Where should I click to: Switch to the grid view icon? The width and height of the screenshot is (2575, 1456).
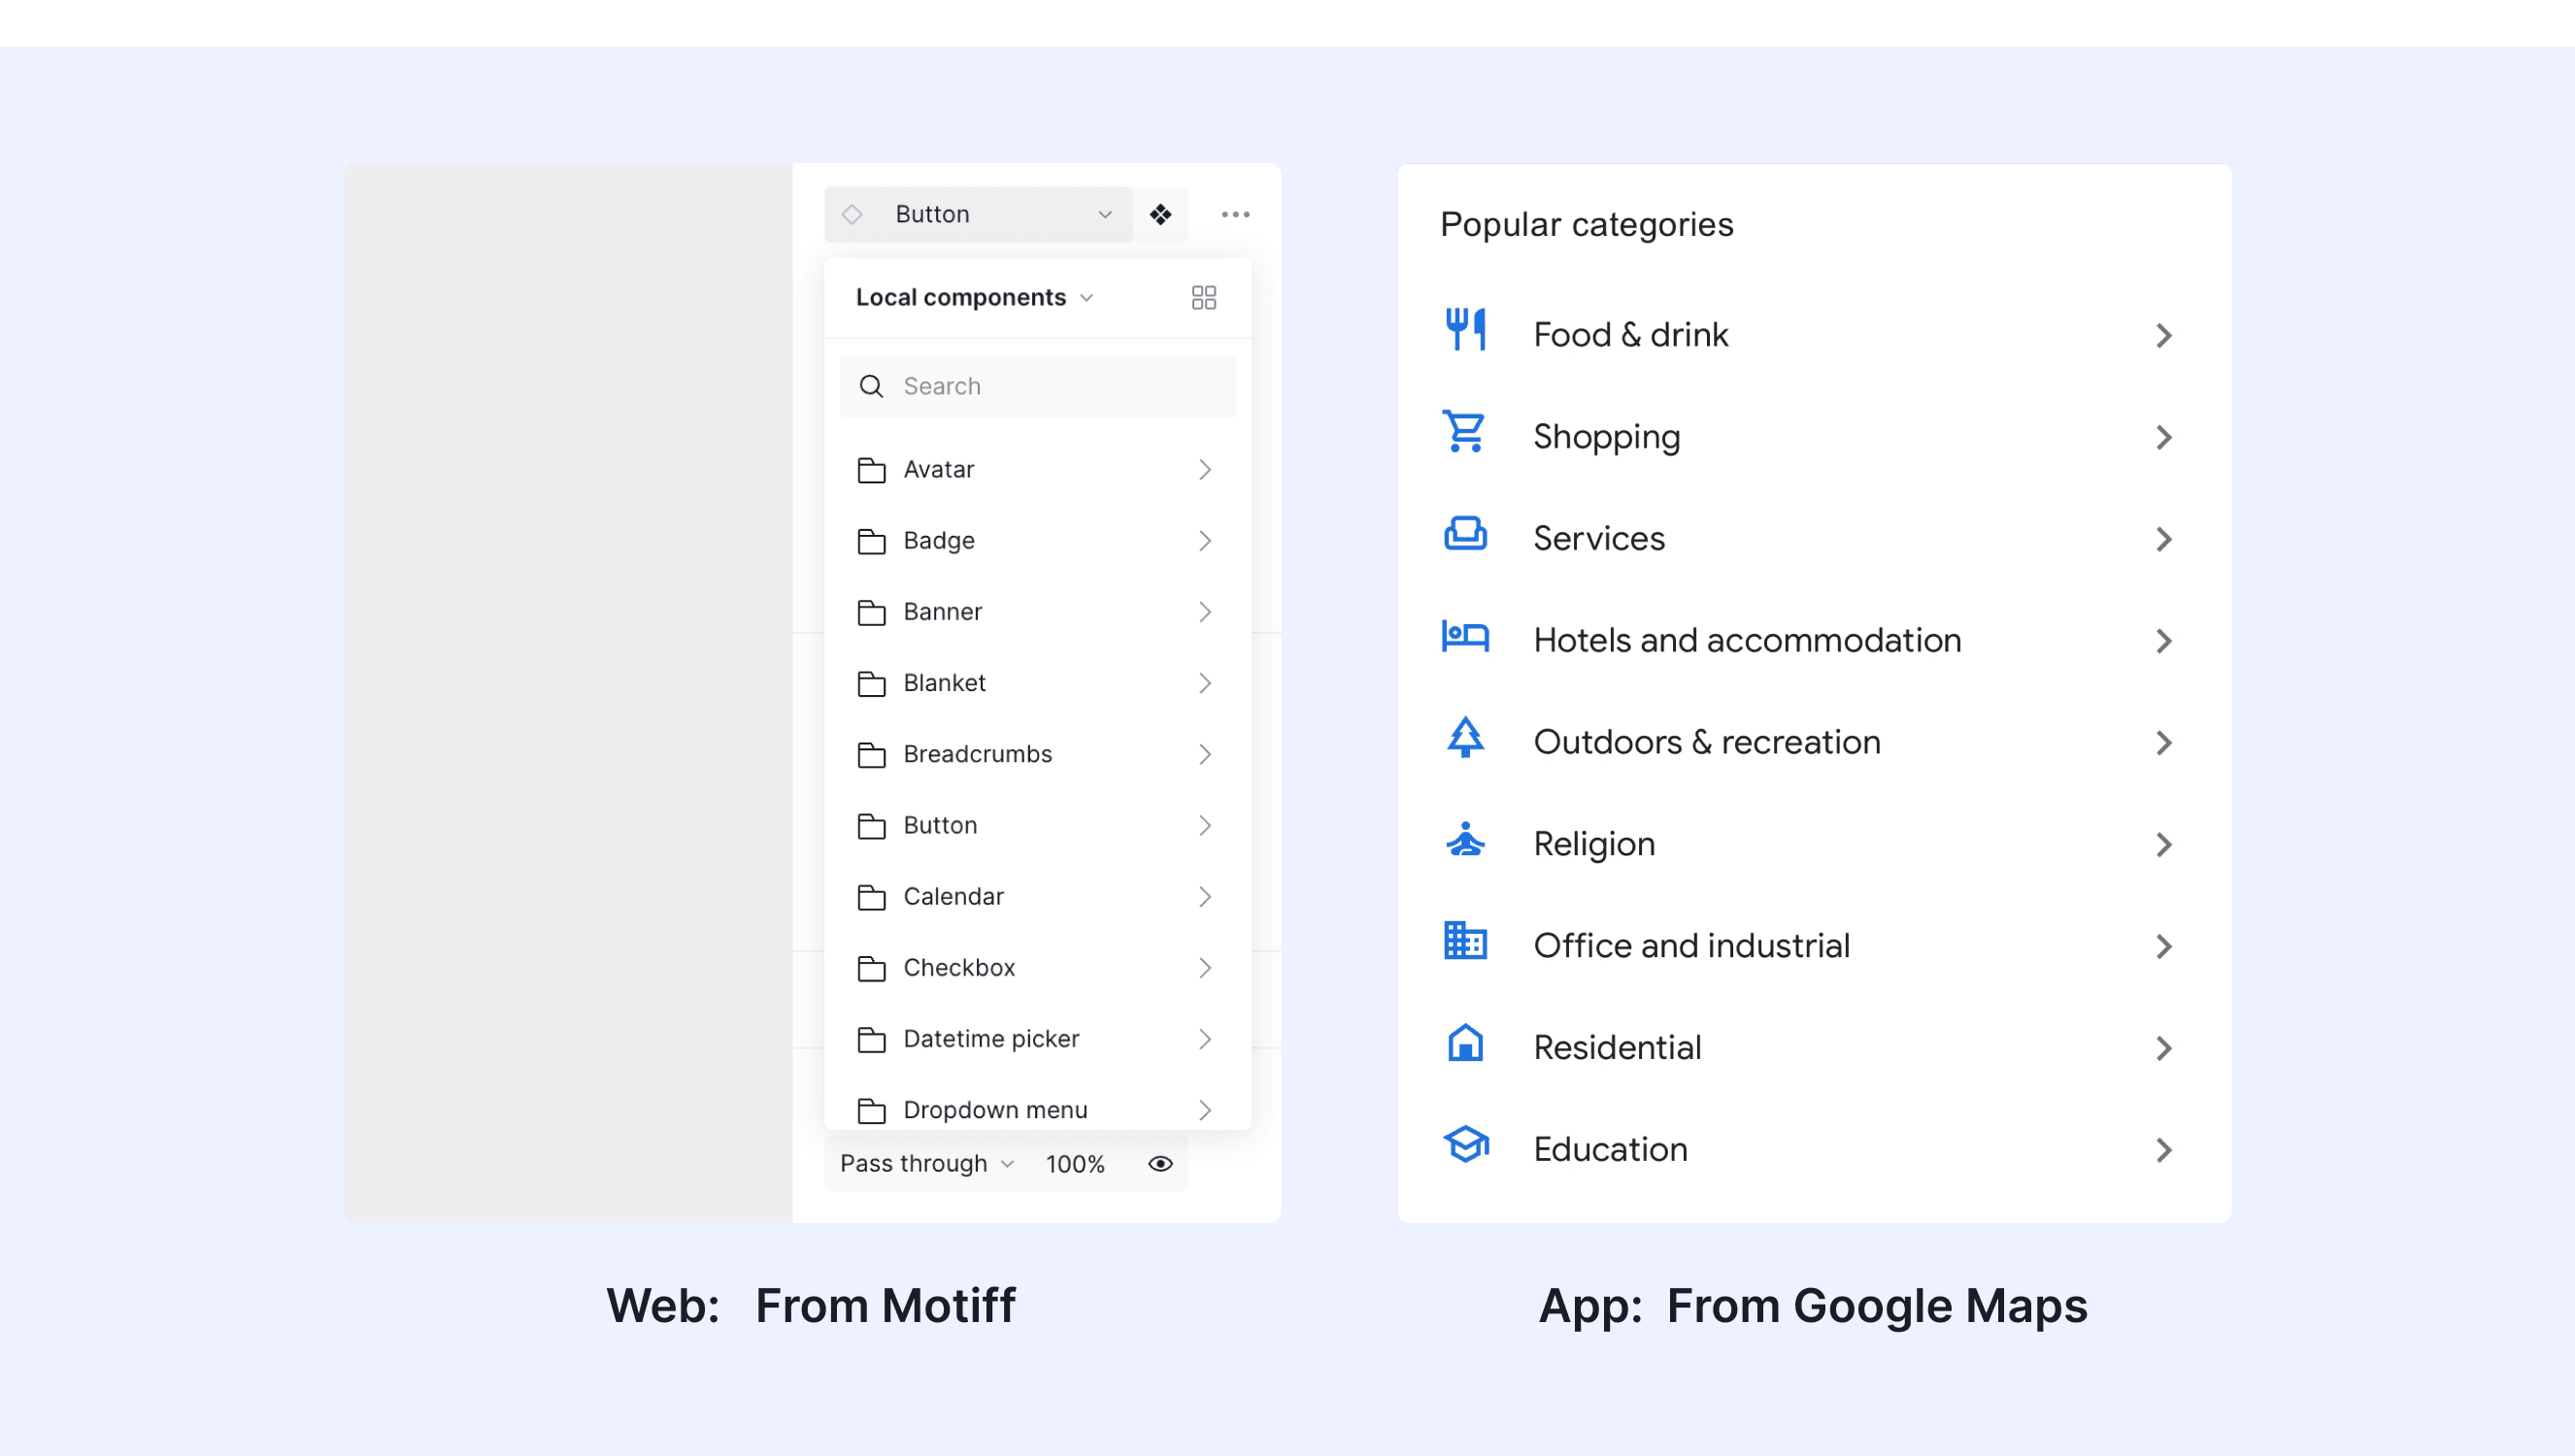pos(1204,297)
